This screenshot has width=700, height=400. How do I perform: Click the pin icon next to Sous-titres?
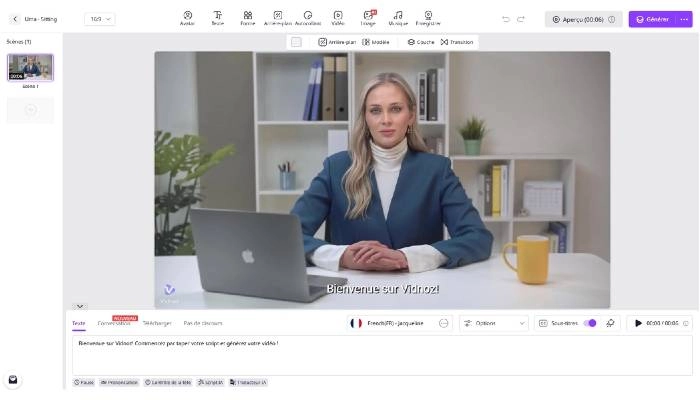[610, 323]
